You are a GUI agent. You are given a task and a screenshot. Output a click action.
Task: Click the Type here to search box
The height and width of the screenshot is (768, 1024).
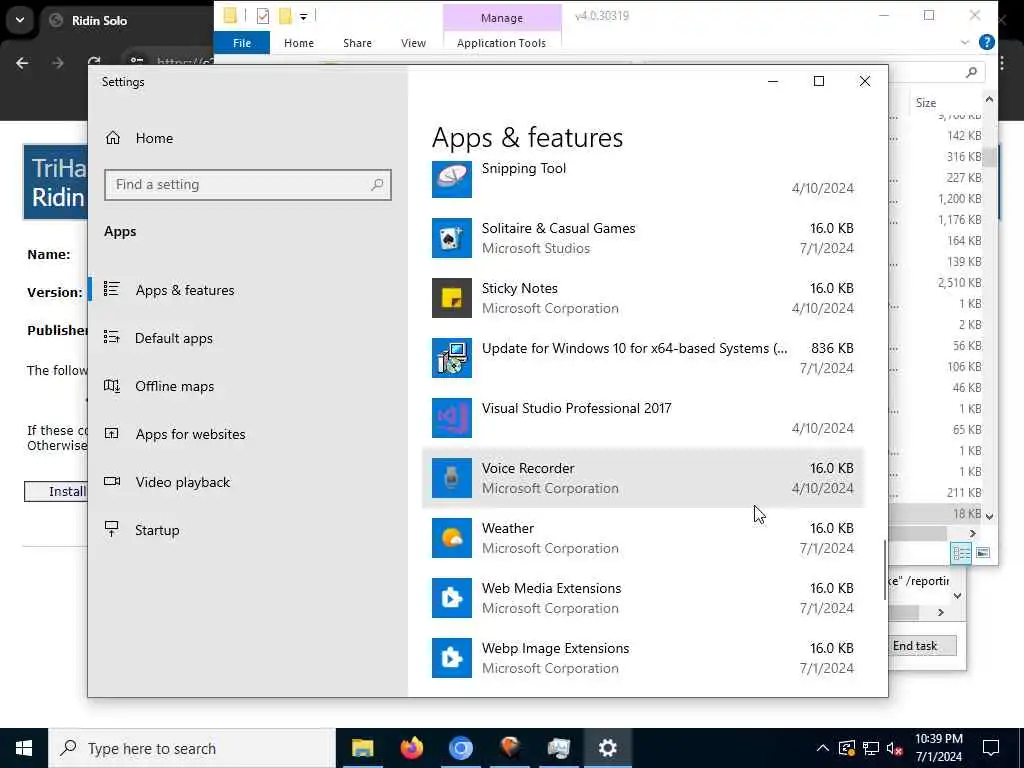[191, 748]
